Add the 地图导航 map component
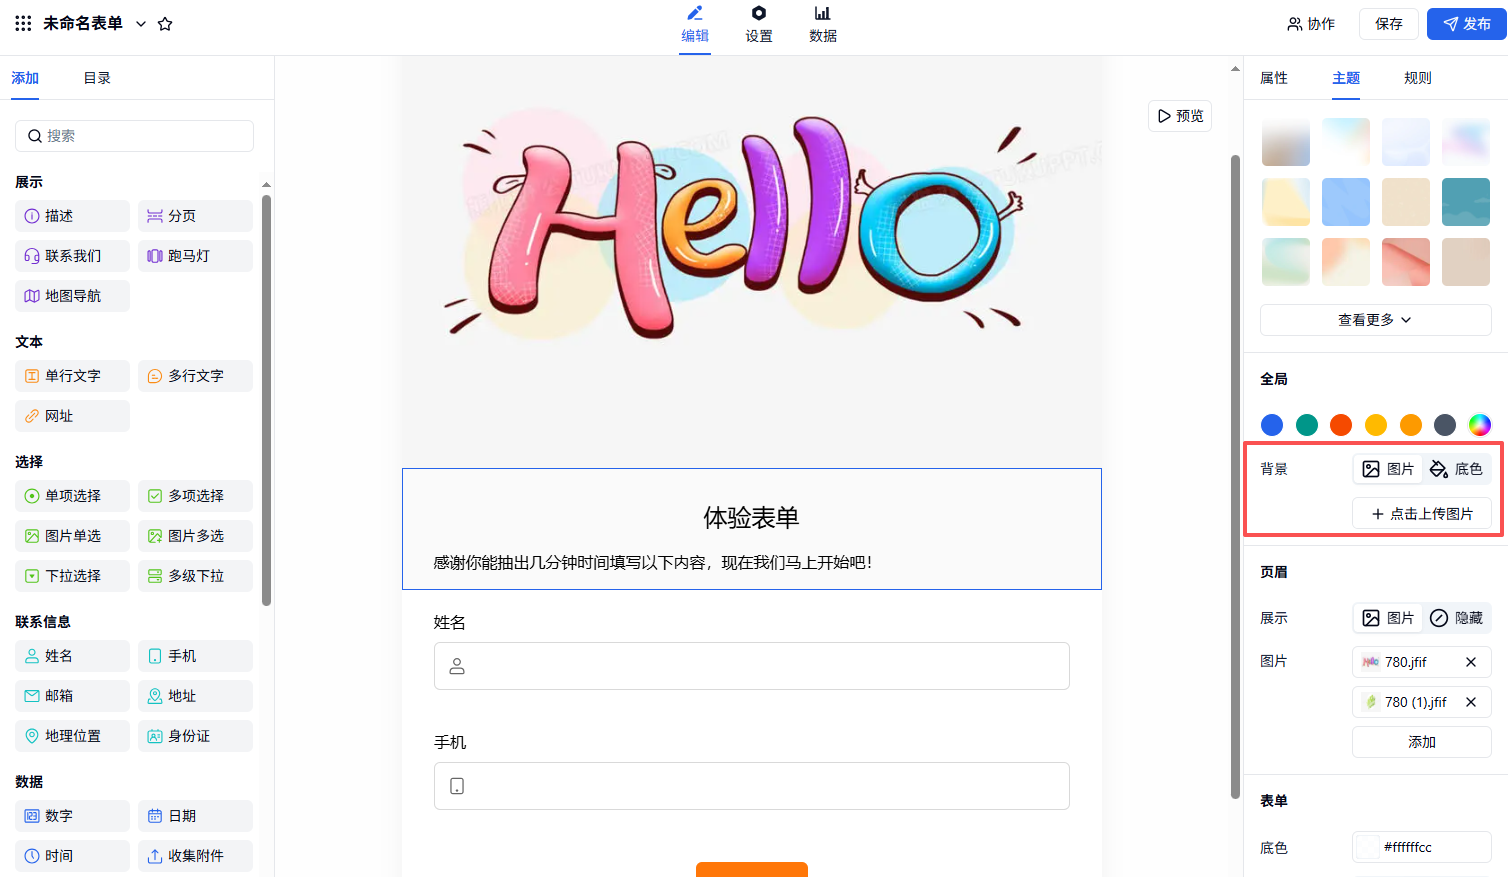Viewport: 1508px width, 877px height. pyautogui.click(x=72, y=296)
